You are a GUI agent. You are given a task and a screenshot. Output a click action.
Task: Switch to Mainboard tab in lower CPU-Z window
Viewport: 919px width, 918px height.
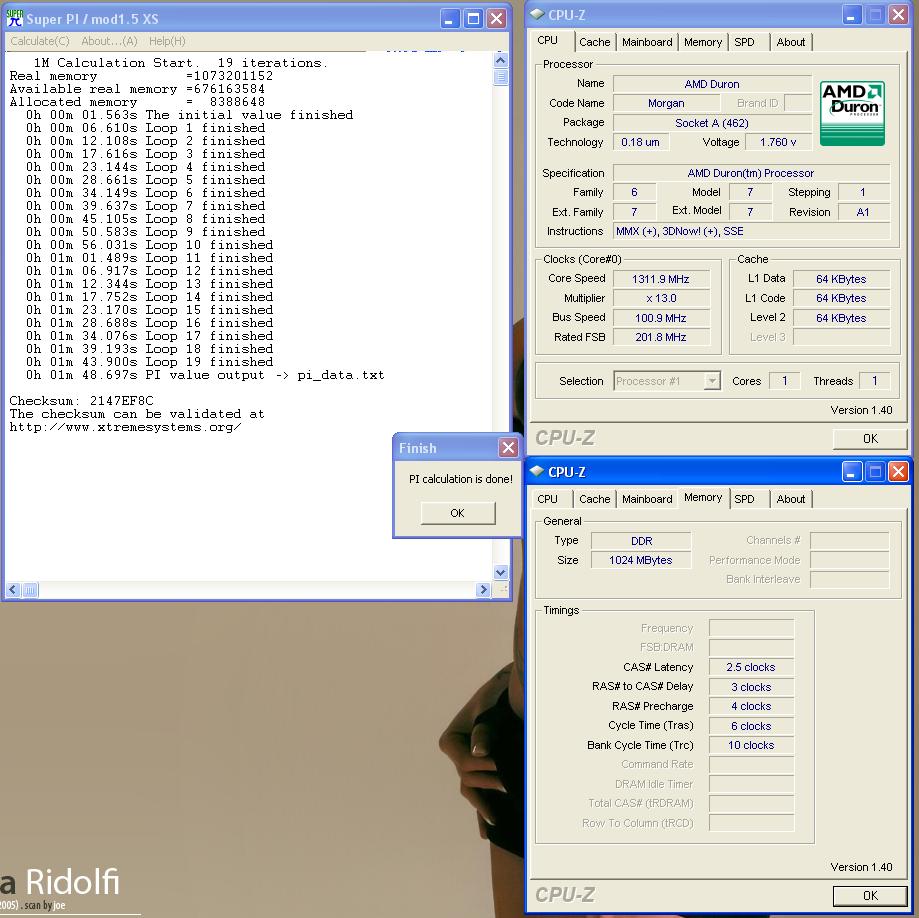(647, 499)
